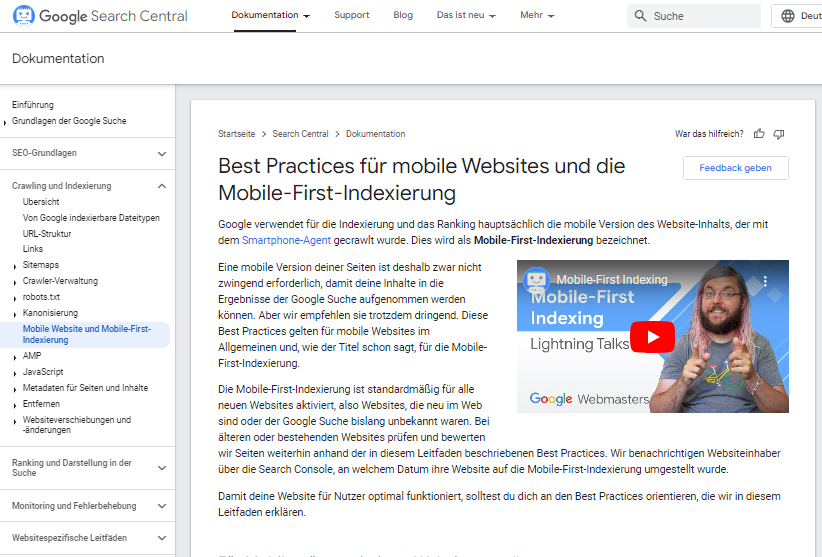
Task: Click the Google Search Central robot logo
Action: tap(24, 16)
